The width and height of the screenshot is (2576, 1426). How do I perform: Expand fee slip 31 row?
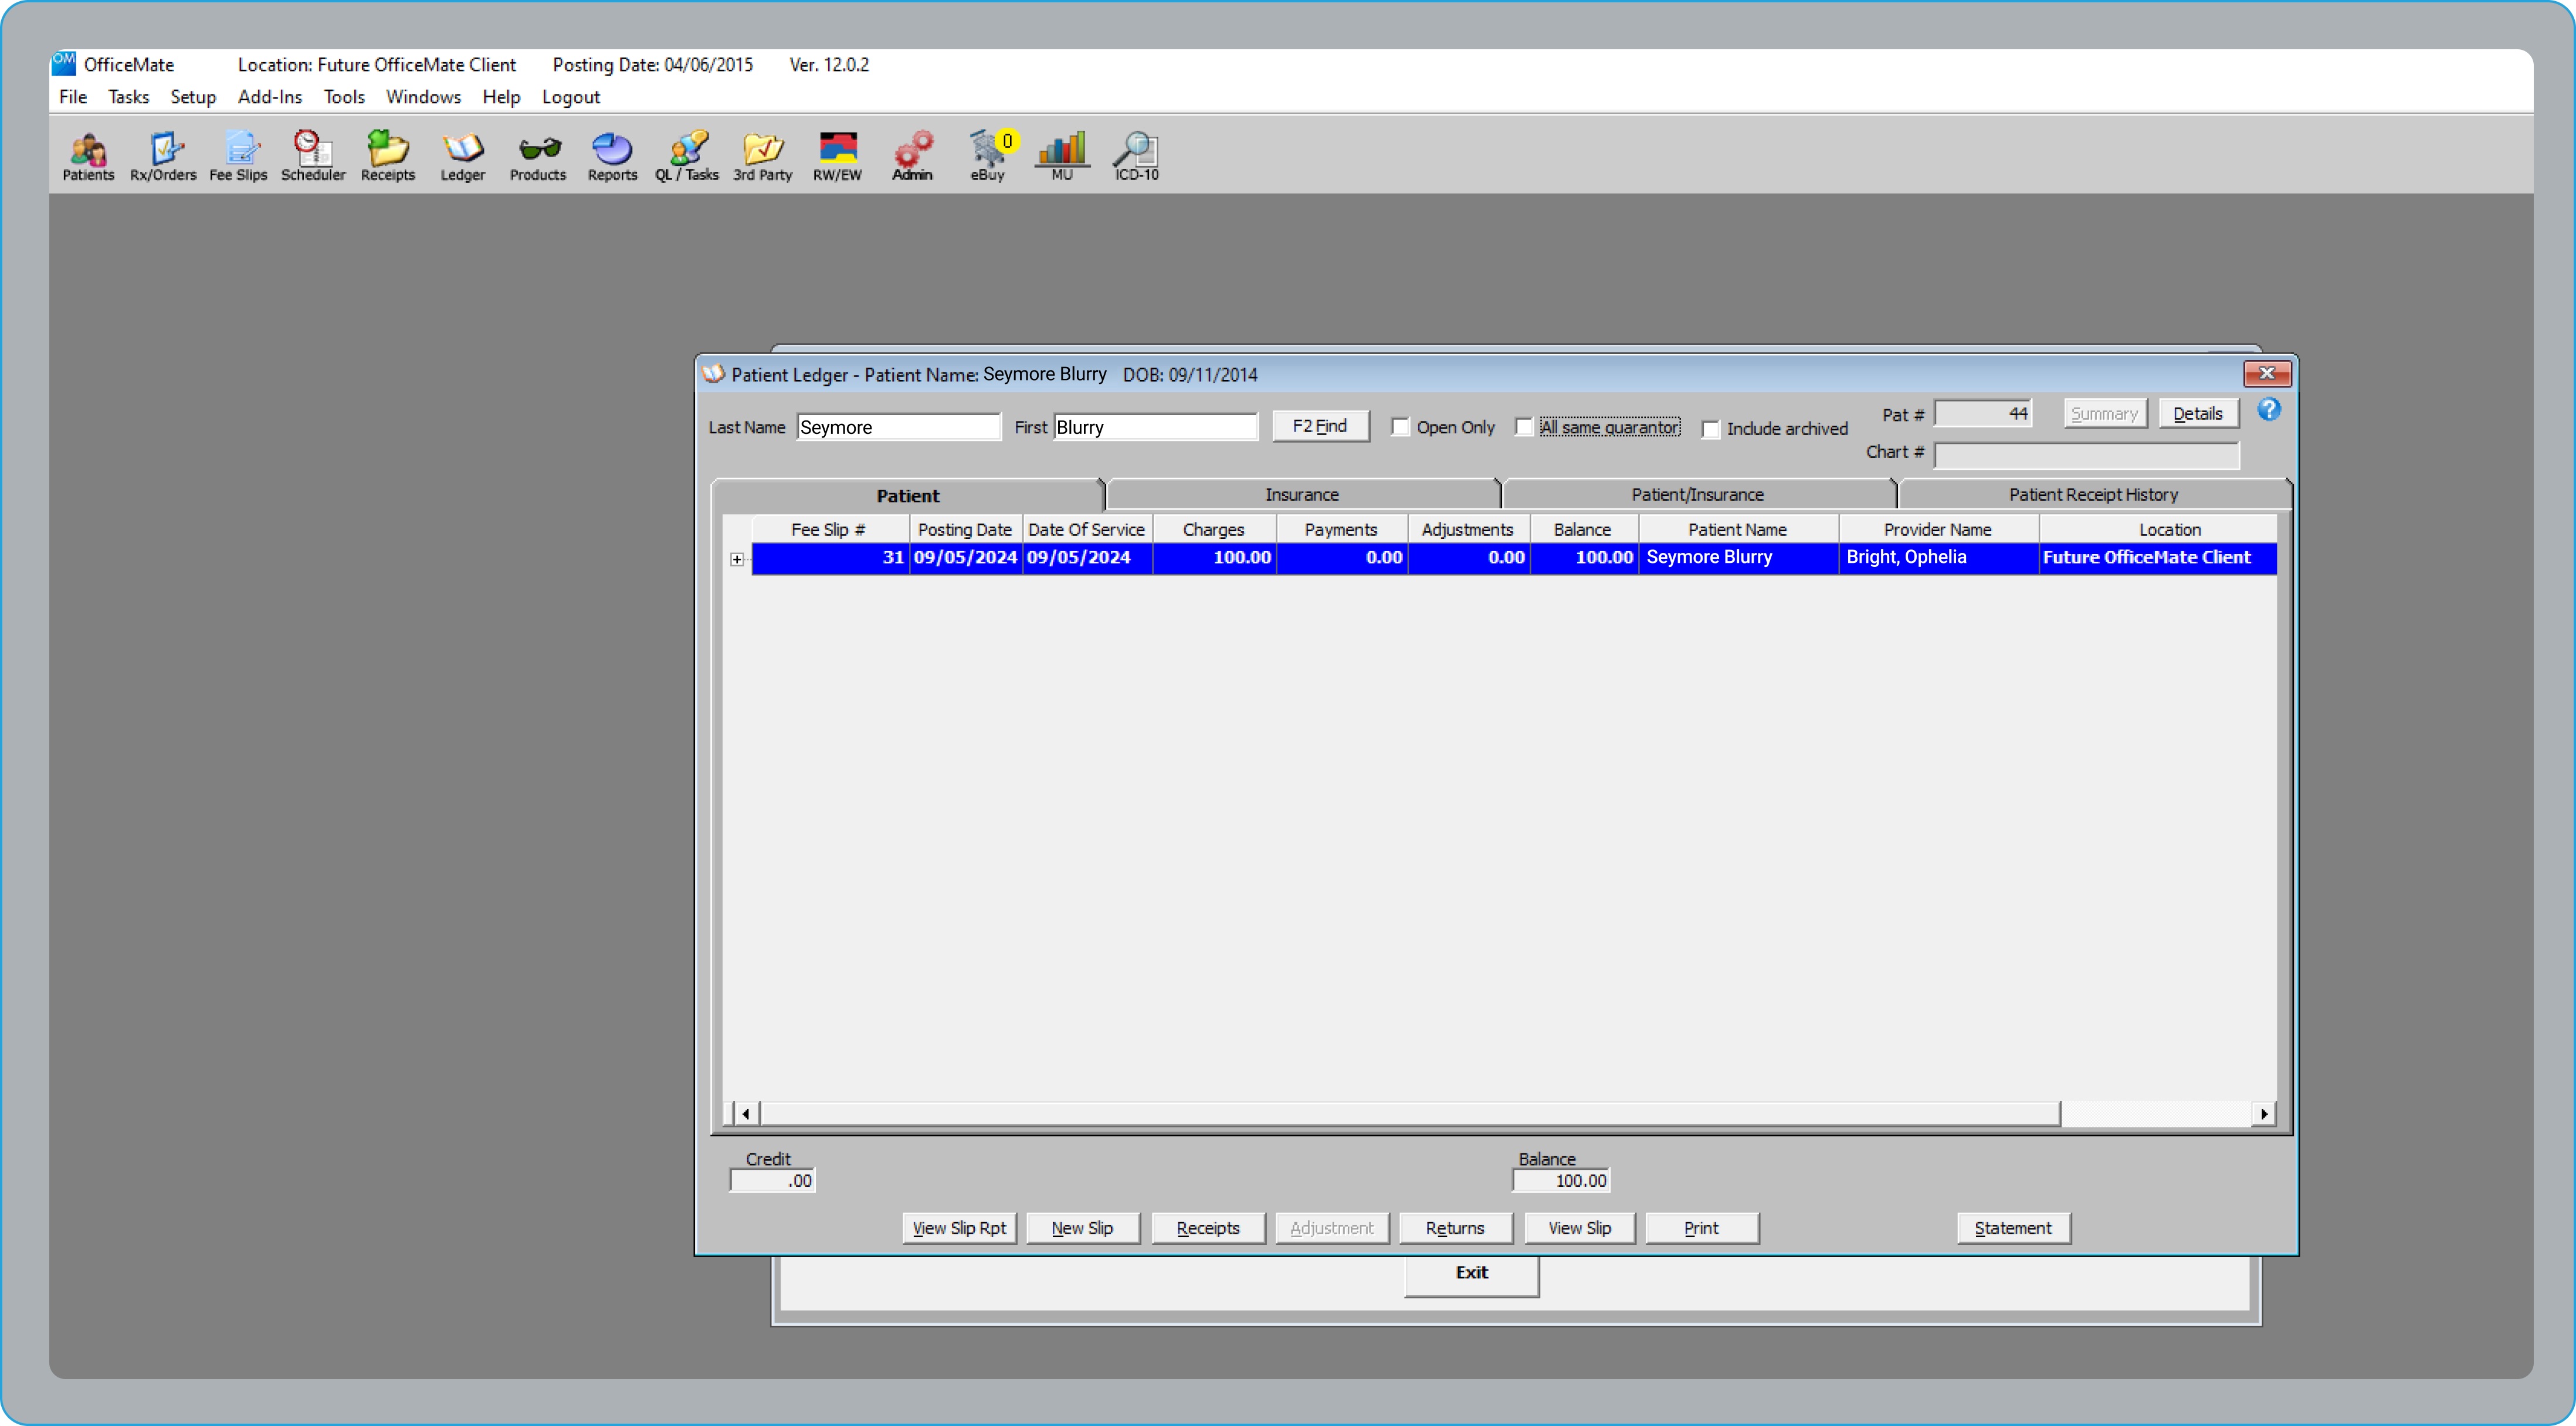point(737,559)
